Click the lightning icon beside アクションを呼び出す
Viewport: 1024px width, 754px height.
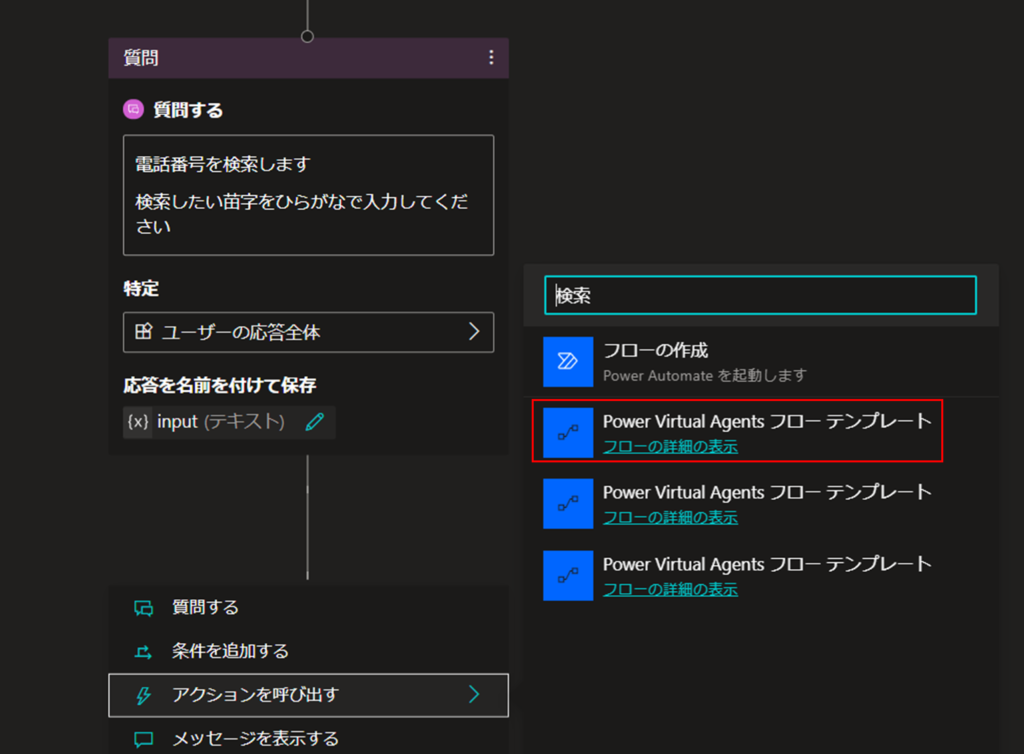click(x=144, y=695)
